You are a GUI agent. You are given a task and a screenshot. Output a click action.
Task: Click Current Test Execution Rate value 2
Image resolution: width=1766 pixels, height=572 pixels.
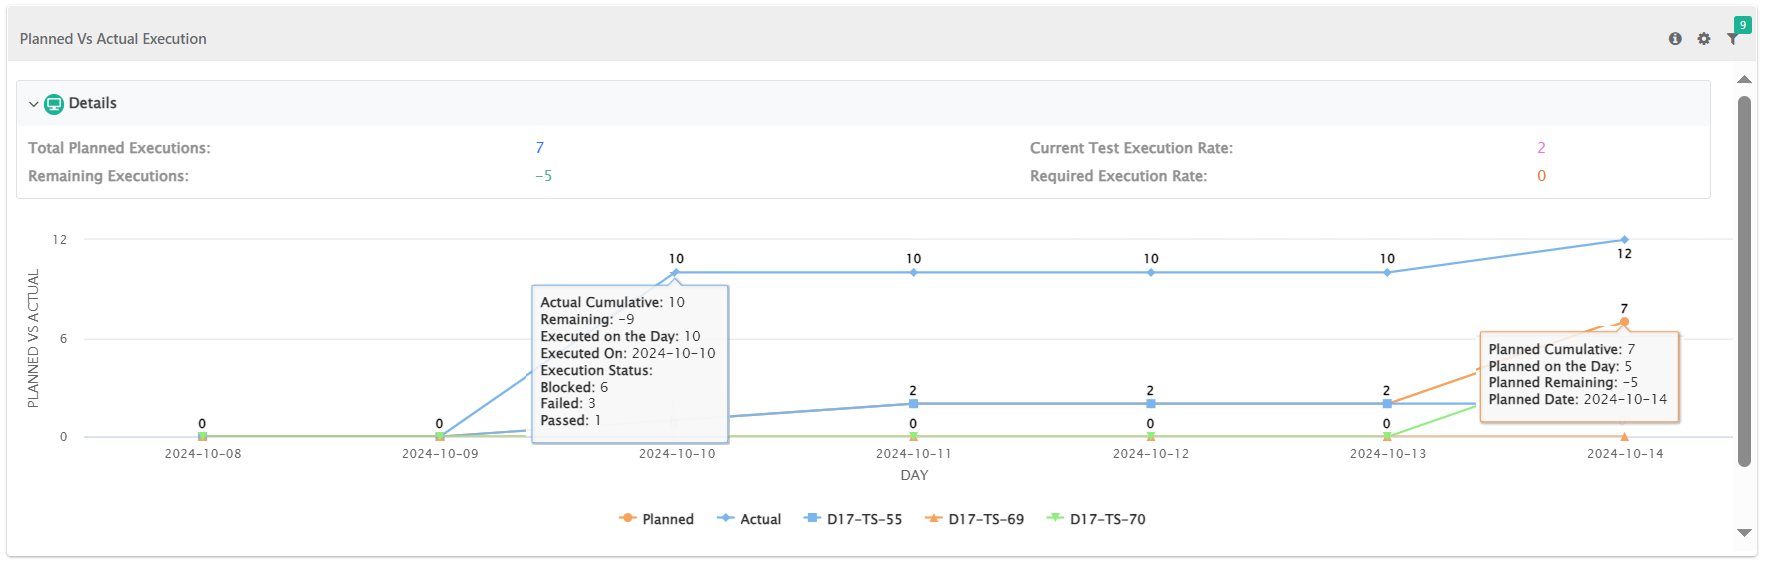[1541, 148]
